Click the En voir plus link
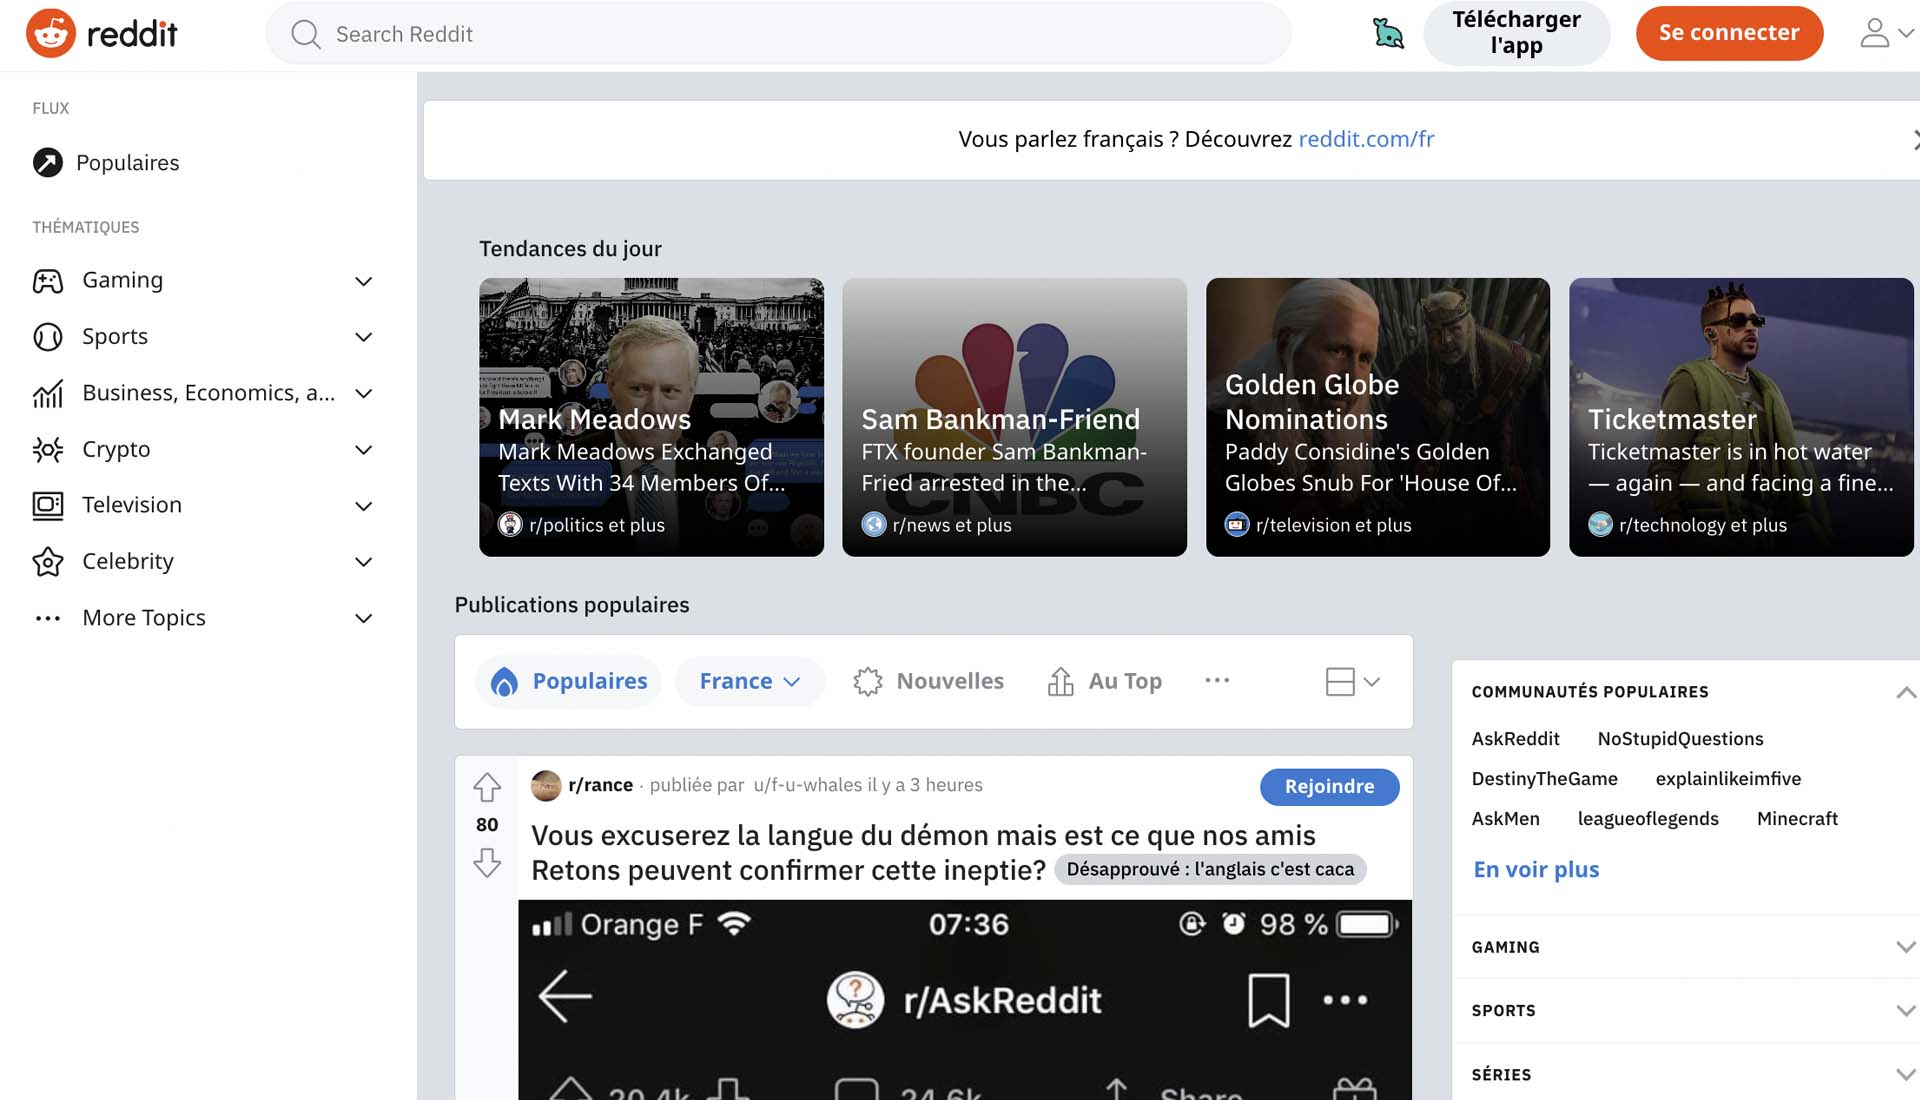Screen dimensions: 1920x1100 point(1536,870)
